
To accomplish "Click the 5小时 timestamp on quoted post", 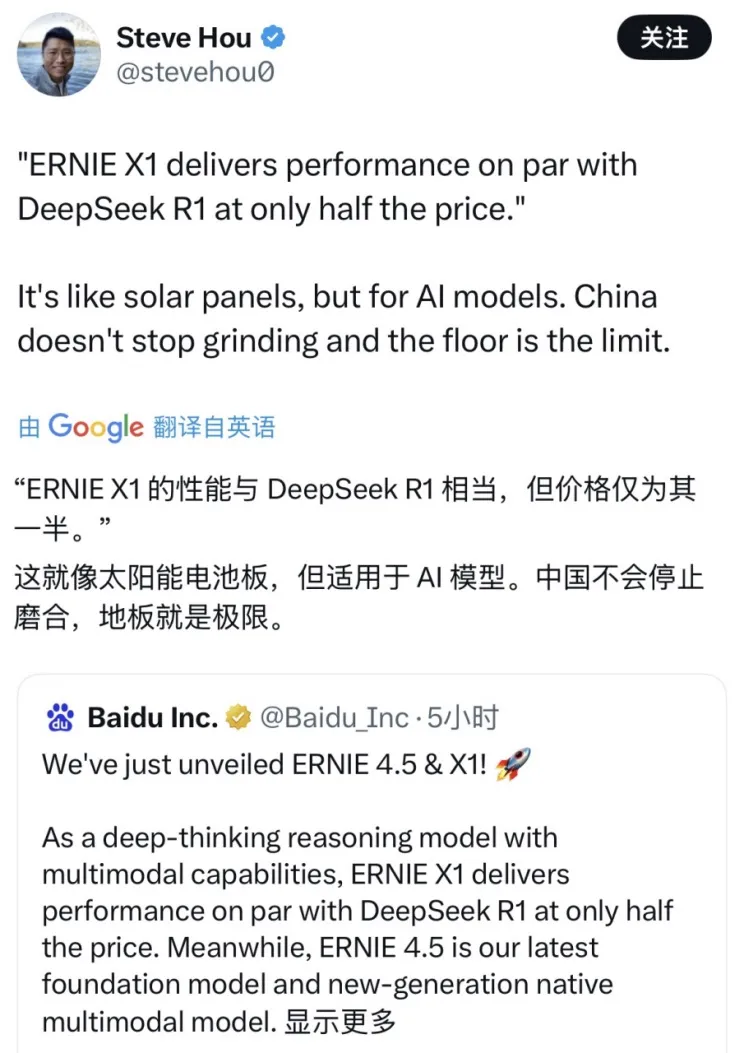I will 463,718.
